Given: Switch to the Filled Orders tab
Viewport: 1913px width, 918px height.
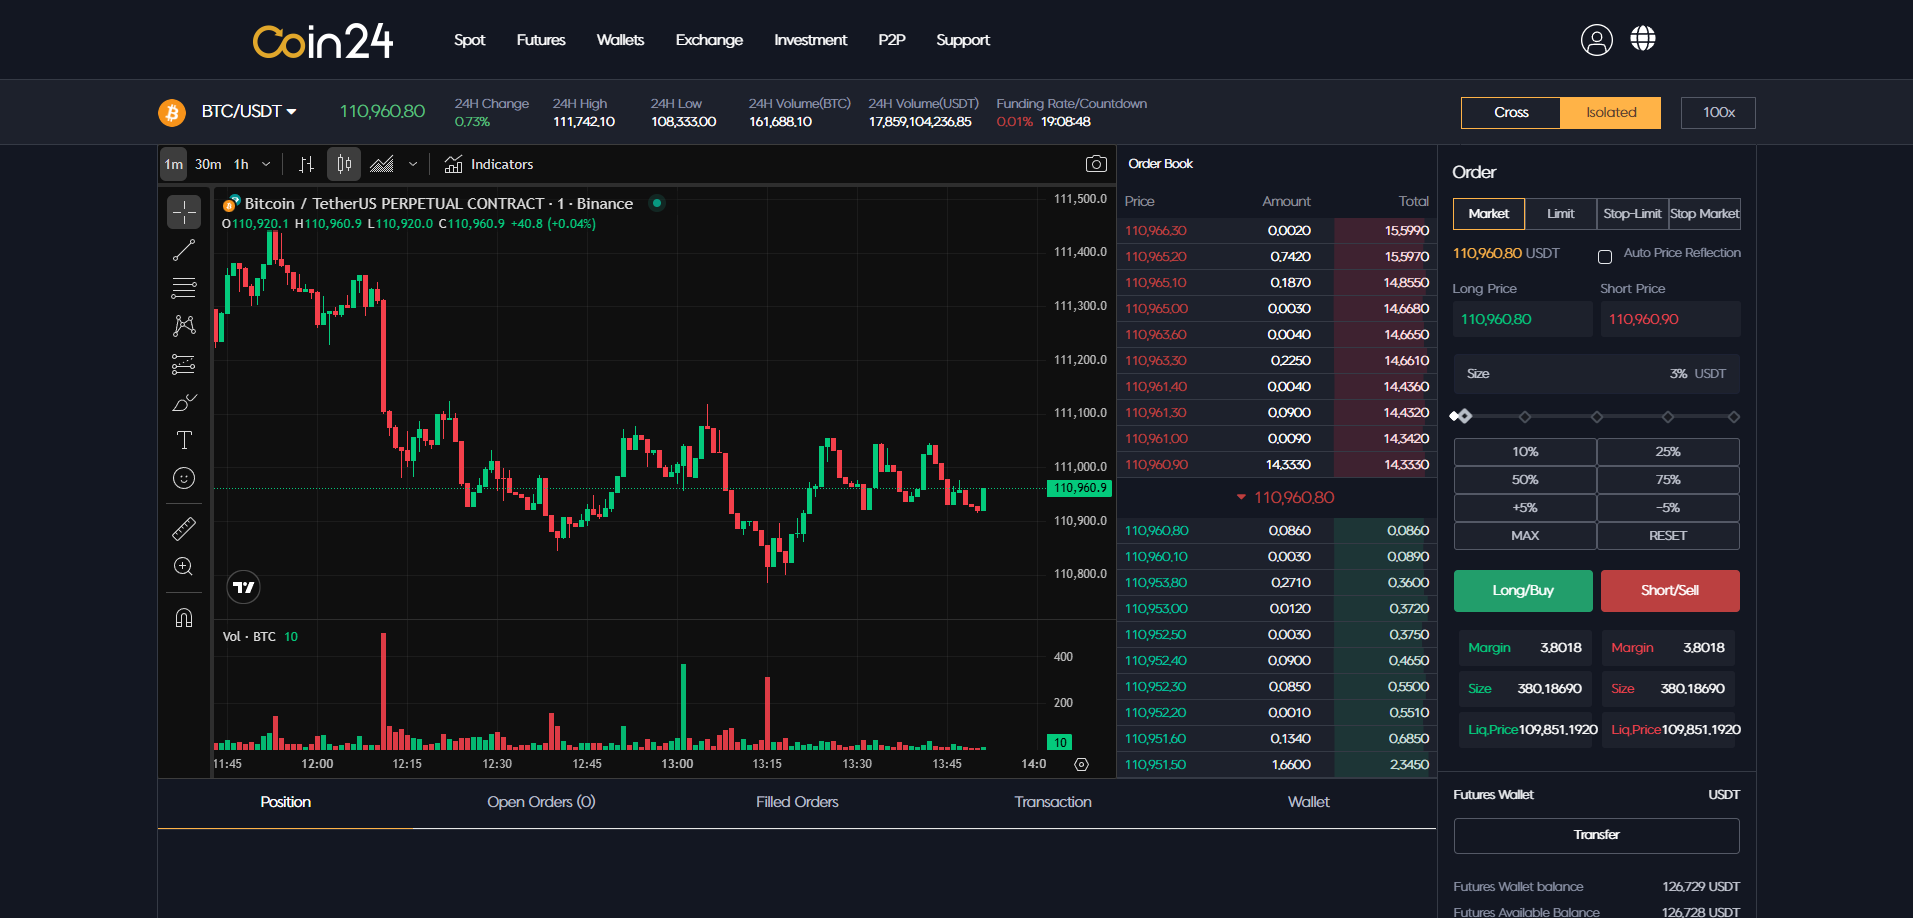Looking at the screenshot, I should [797, 801].
